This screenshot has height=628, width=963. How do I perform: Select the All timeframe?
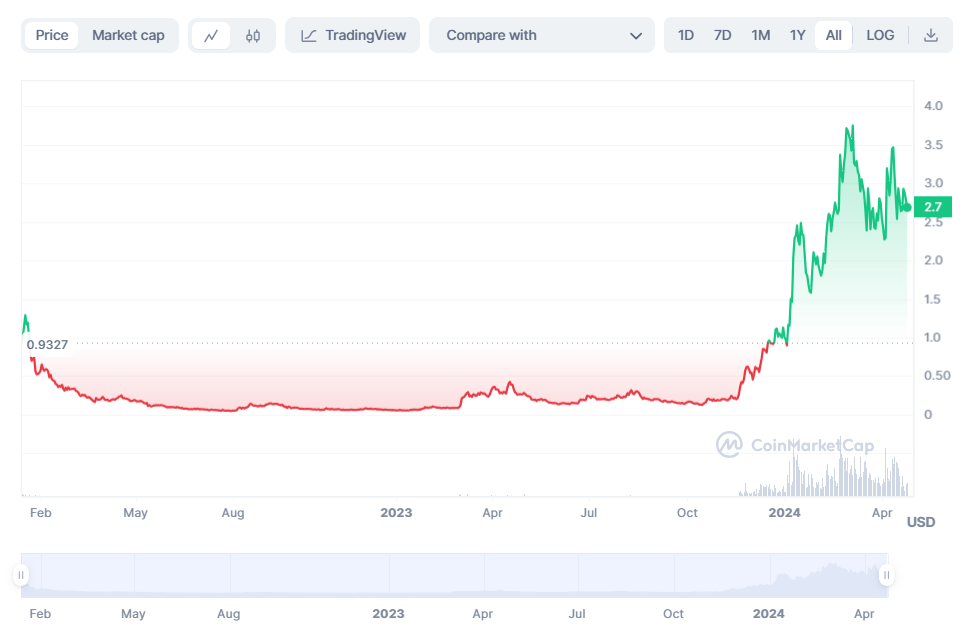[833, 35]
